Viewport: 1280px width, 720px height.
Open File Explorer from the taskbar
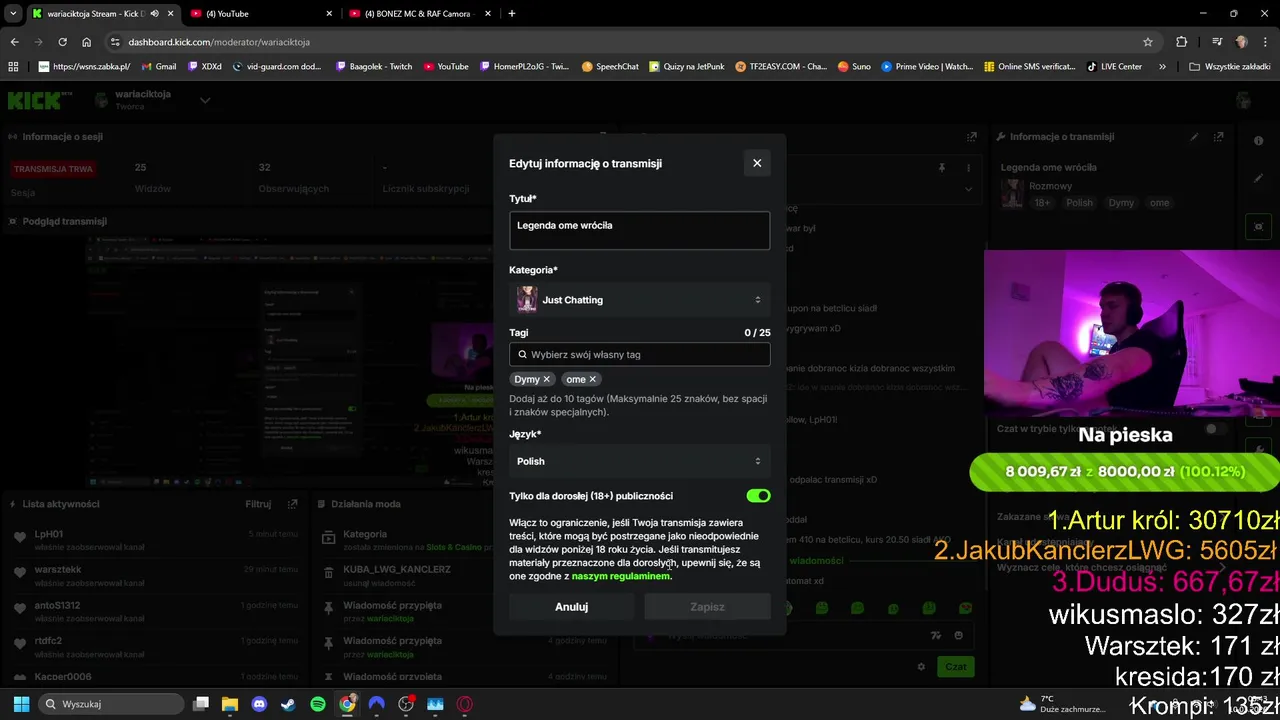[x=230, y=704]
